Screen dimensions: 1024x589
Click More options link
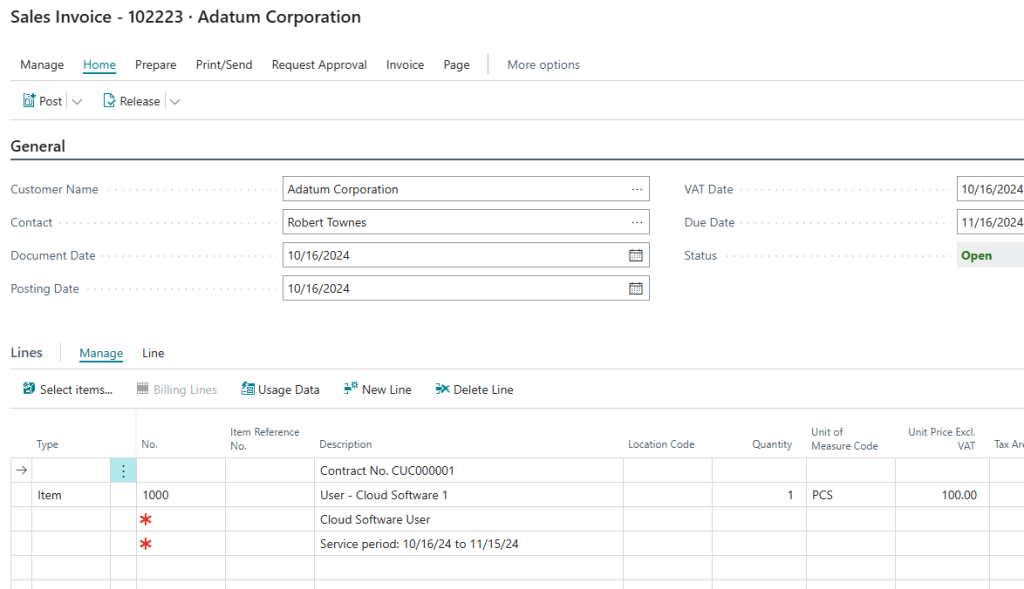tap(543, 65)
